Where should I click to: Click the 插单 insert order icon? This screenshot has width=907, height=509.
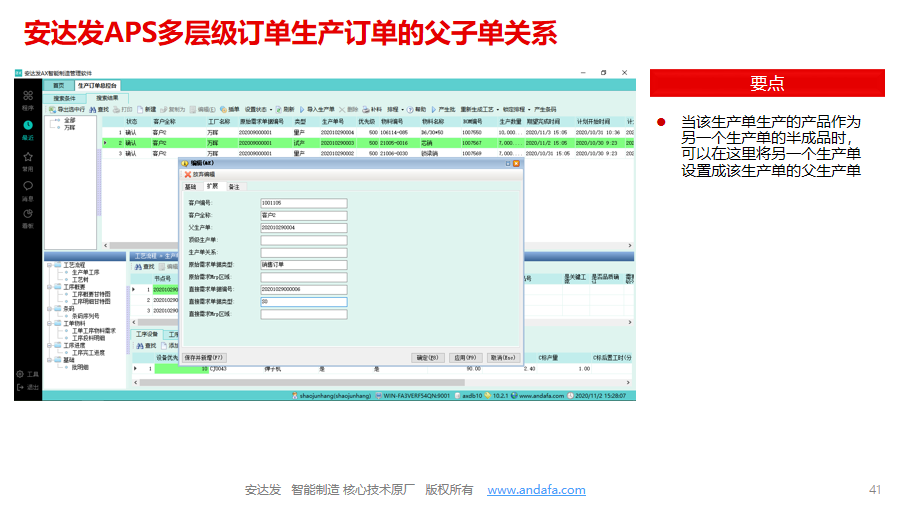click(x=223, y=109)
